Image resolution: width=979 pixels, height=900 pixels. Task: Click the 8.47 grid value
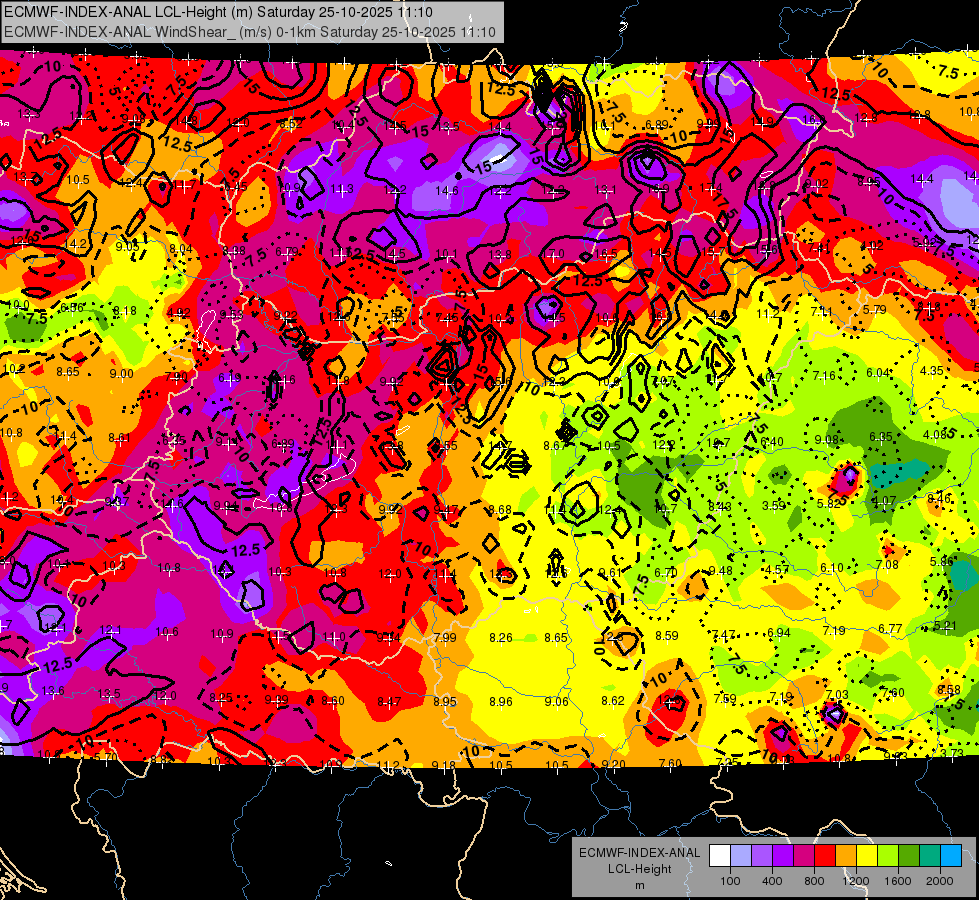[x=389, y=702]
